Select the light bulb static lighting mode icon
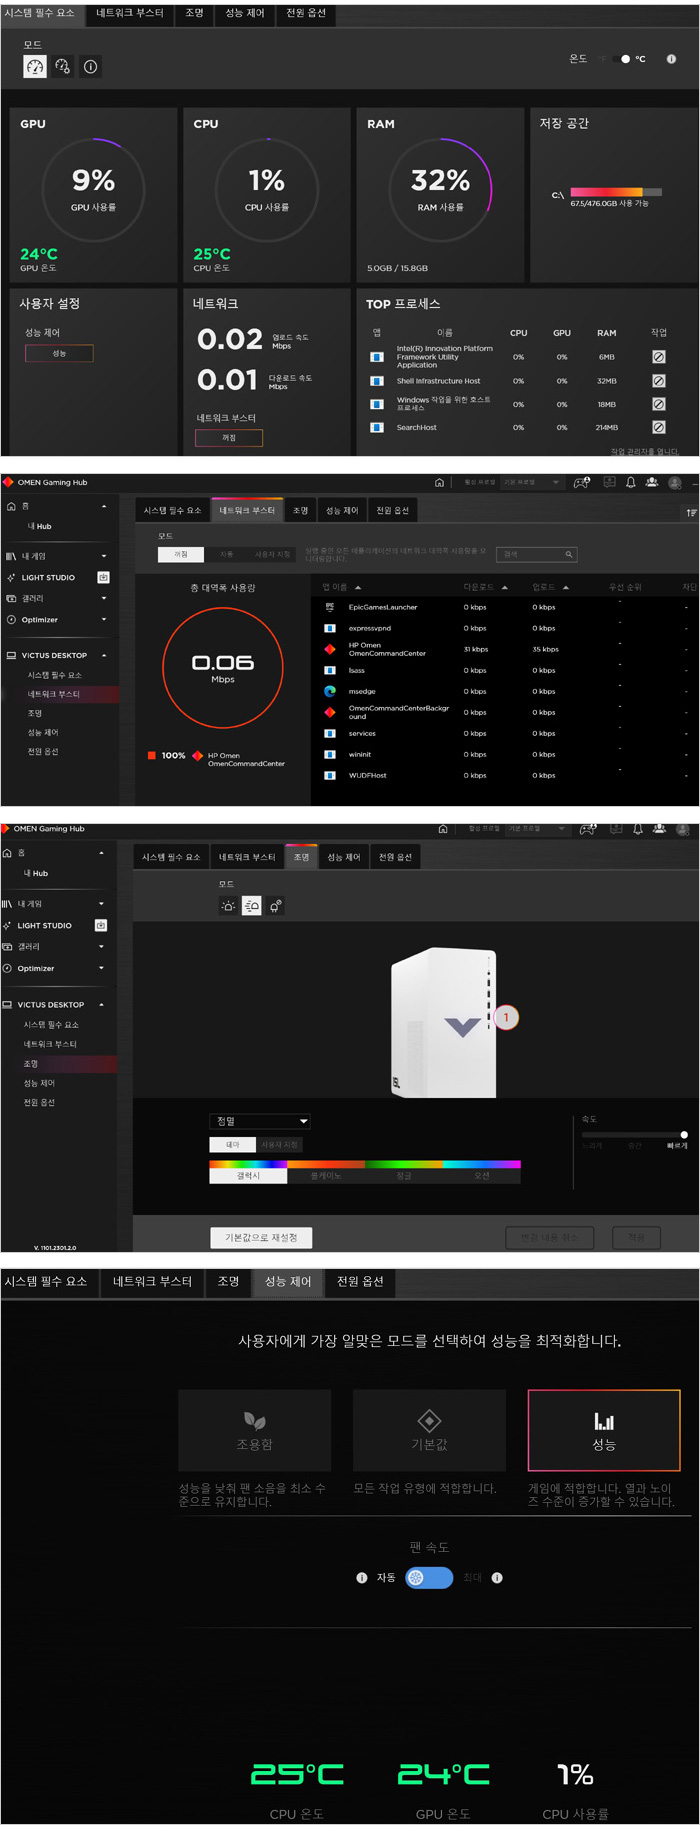Image resolution: width=700 pixels, height=1829 pixels. coord(229,906)
